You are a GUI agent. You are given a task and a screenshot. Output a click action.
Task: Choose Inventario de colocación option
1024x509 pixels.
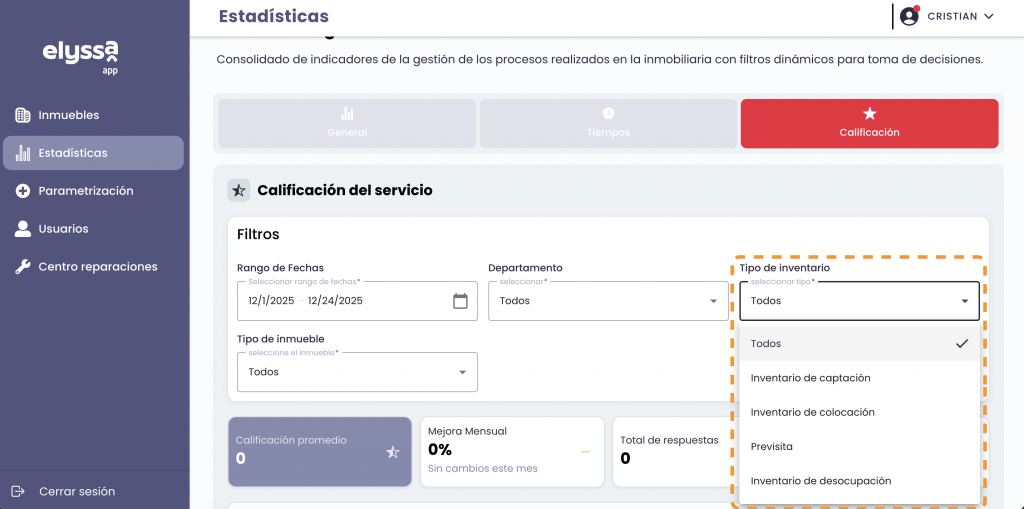pyautogui.click(x=813, y=412)
